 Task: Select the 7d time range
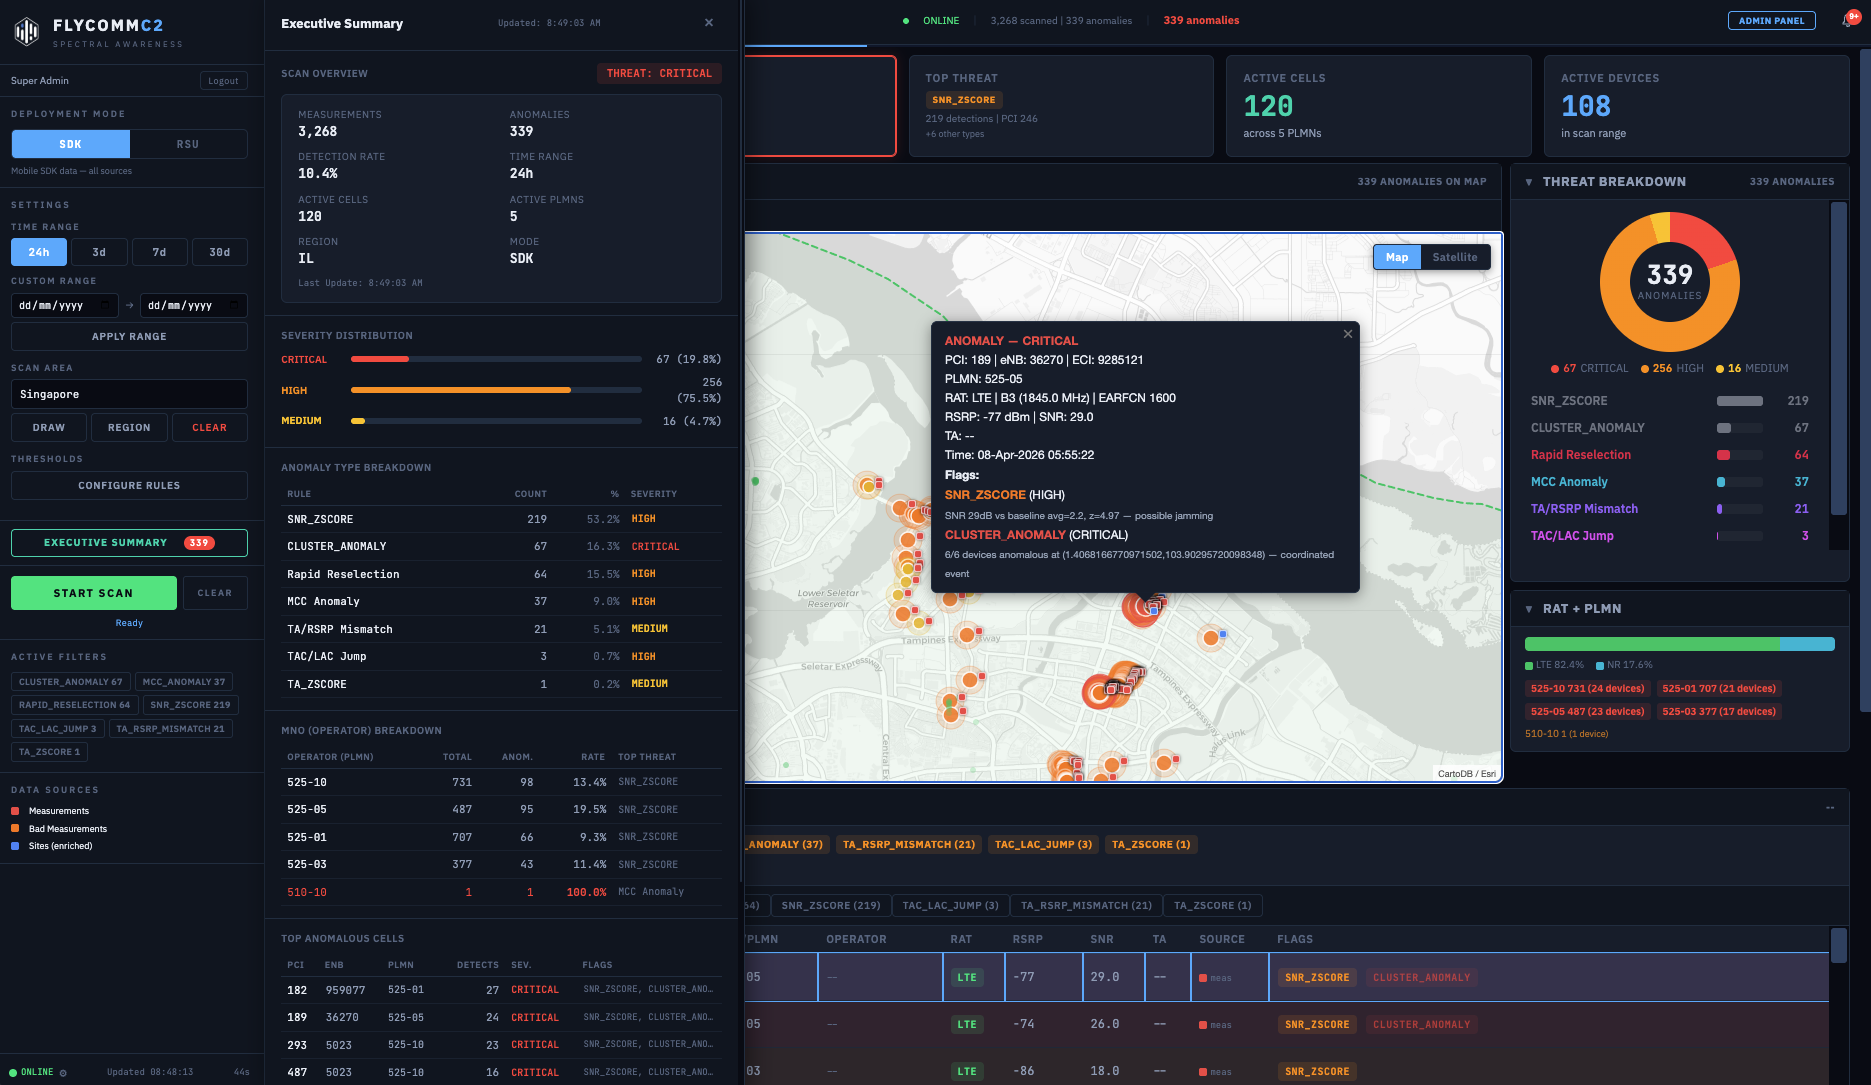pos(159,252)
